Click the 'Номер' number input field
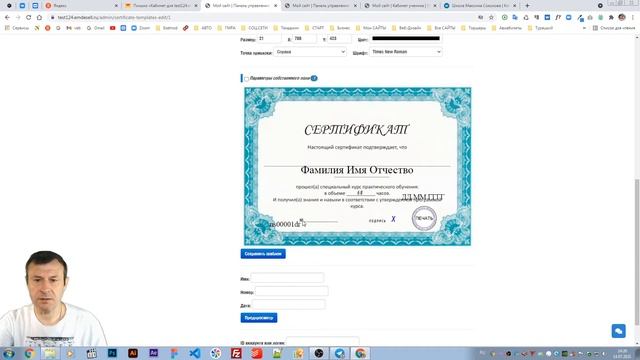 (x=291, y=291)
